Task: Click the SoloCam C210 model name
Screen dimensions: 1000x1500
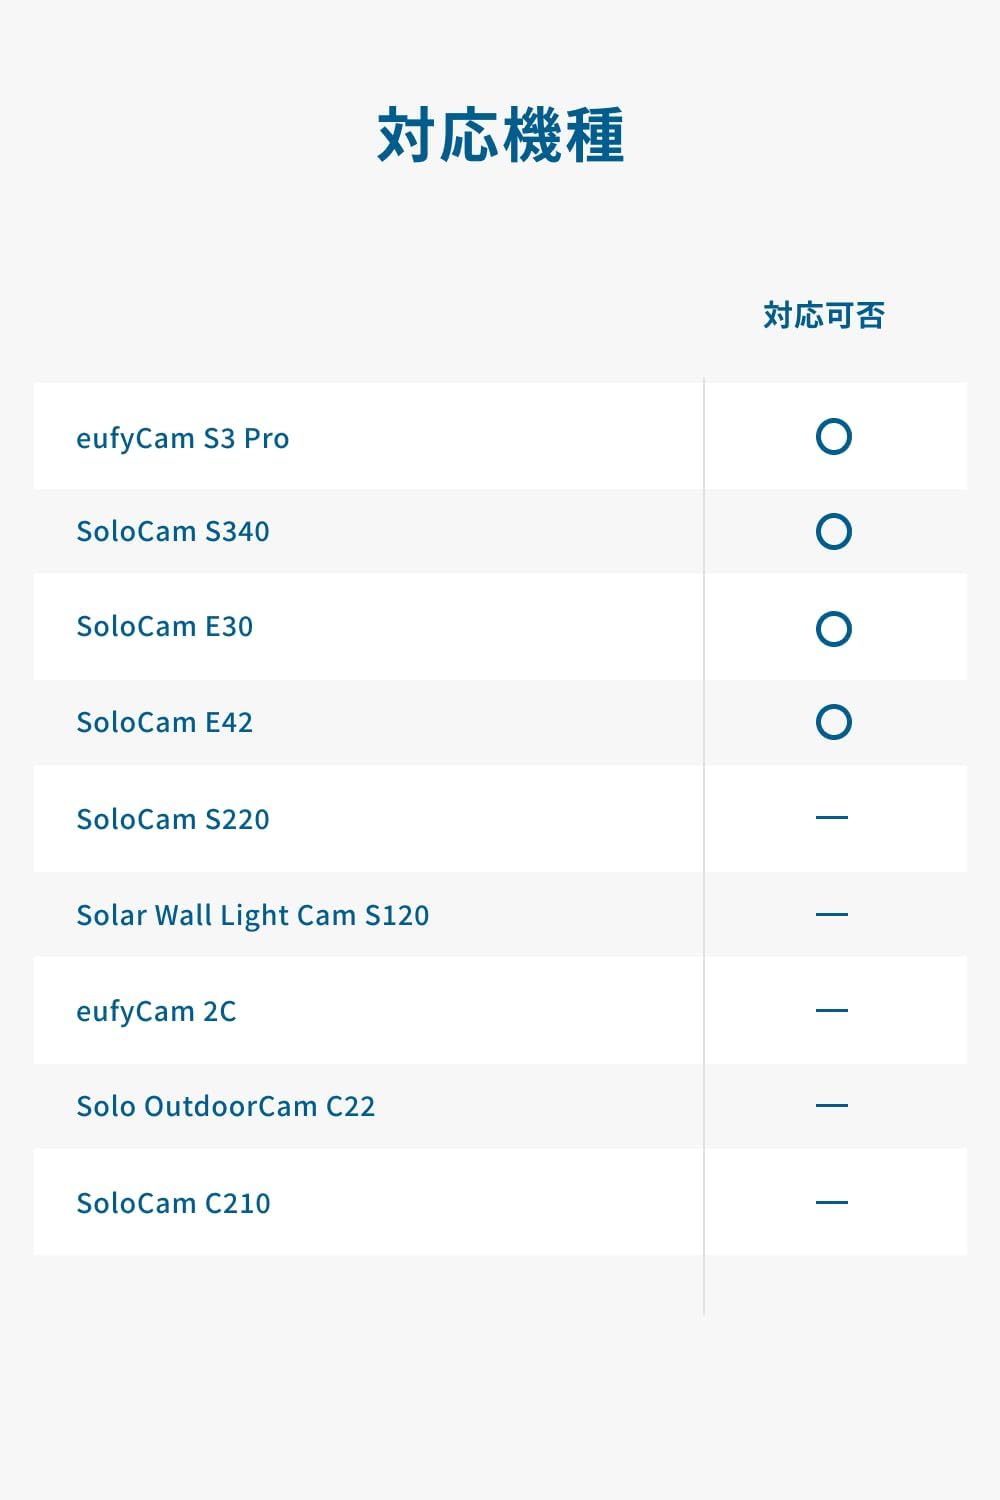Action: (x=173, y=1203)
